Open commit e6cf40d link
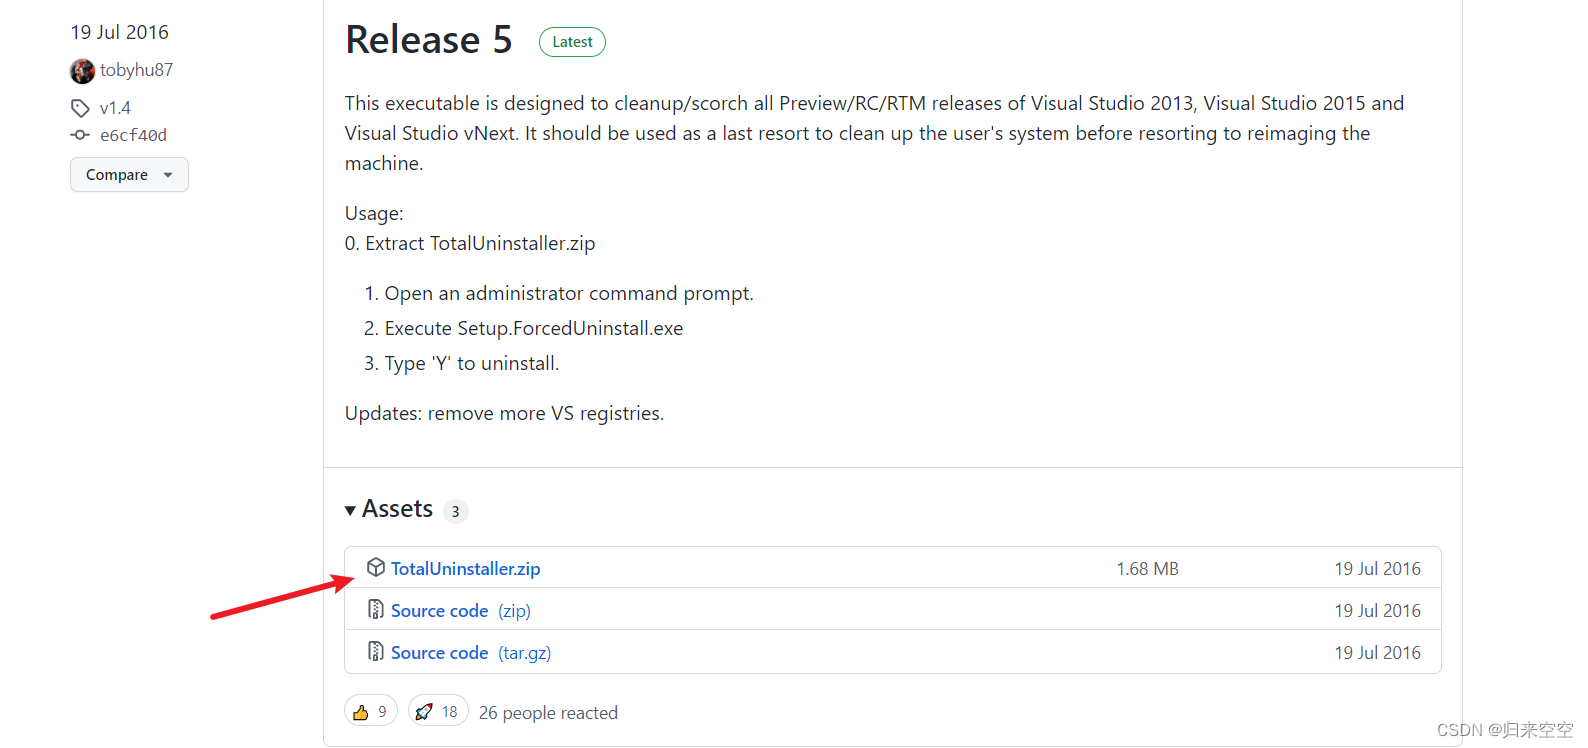Viewport: 1588px width, 748px height. (133, 135)
